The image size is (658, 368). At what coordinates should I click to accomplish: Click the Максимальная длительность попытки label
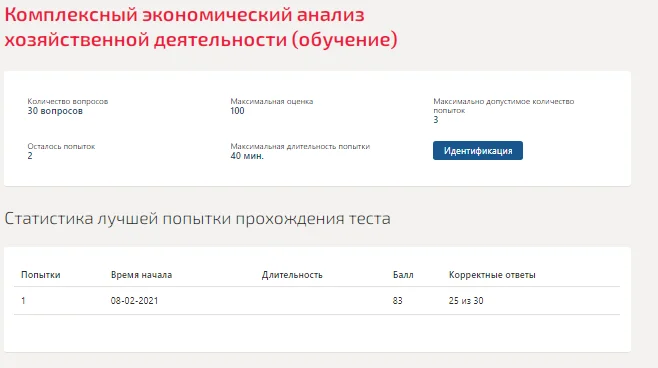[x=300, y=146]
